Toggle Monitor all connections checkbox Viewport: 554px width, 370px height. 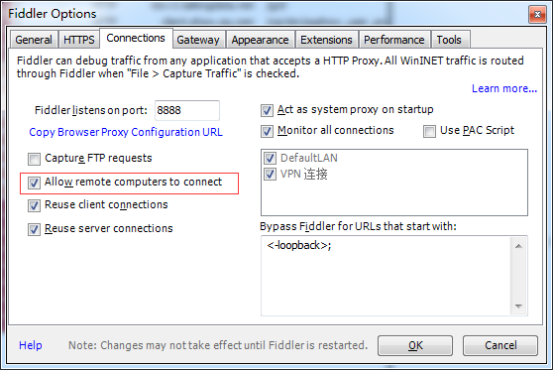coord(267,131)
